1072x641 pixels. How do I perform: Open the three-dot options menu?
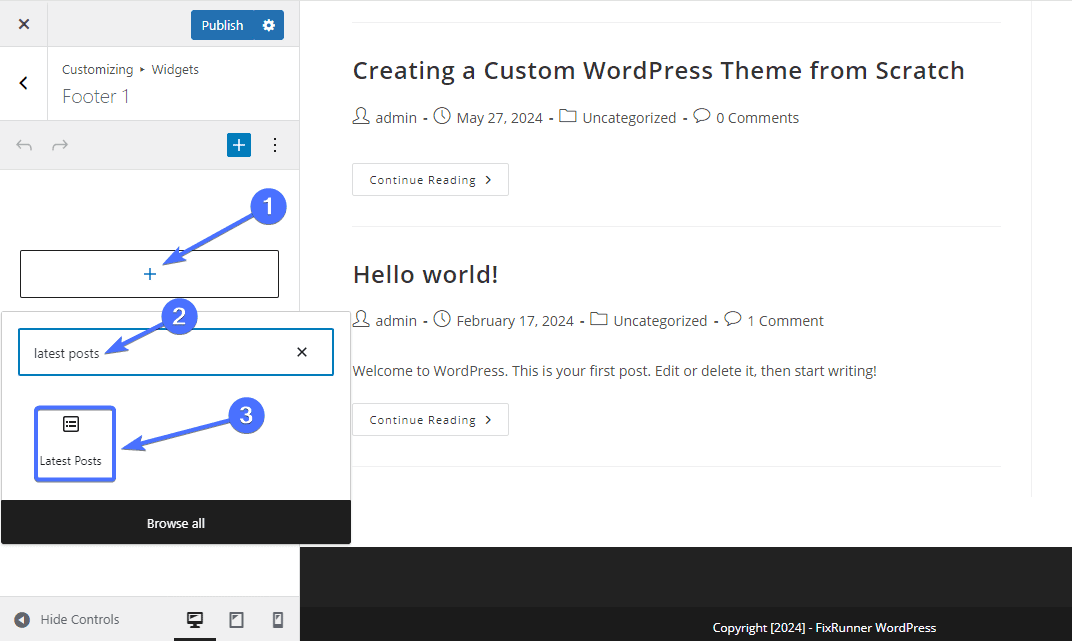[274, 145]
